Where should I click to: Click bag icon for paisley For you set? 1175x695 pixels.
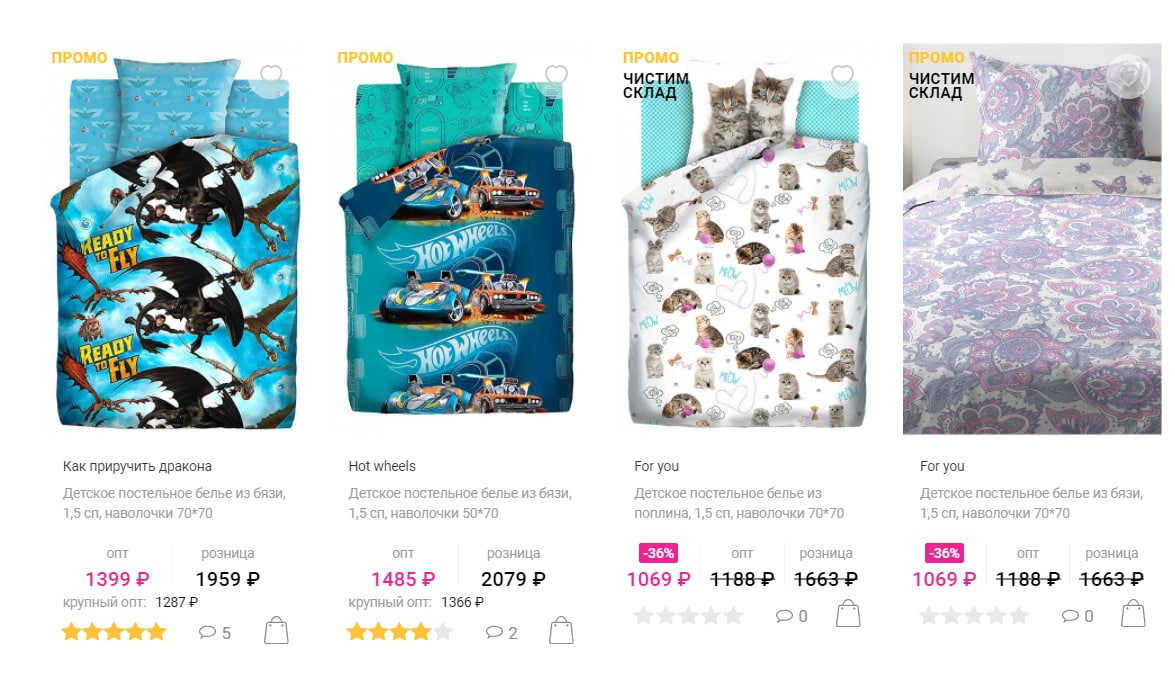[x=1133, y=613]
